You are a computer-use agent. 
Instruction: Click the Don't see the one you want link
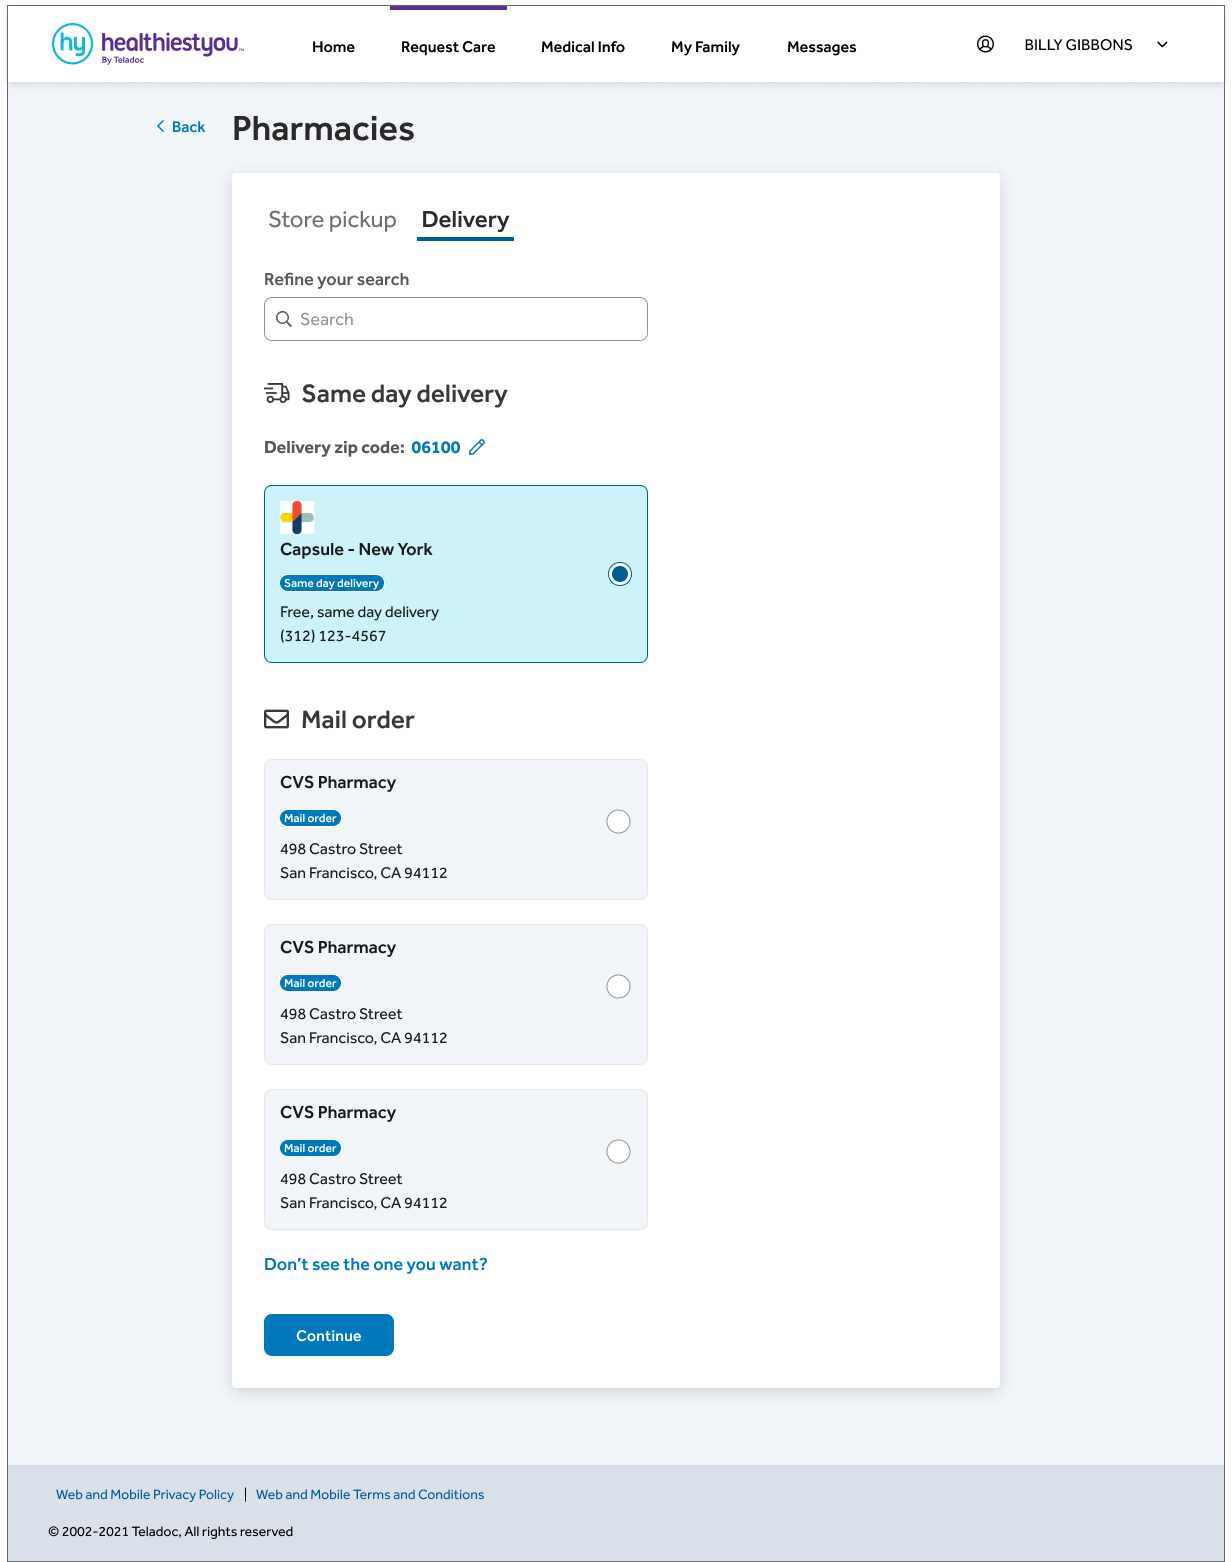[x=375, y=1264]
